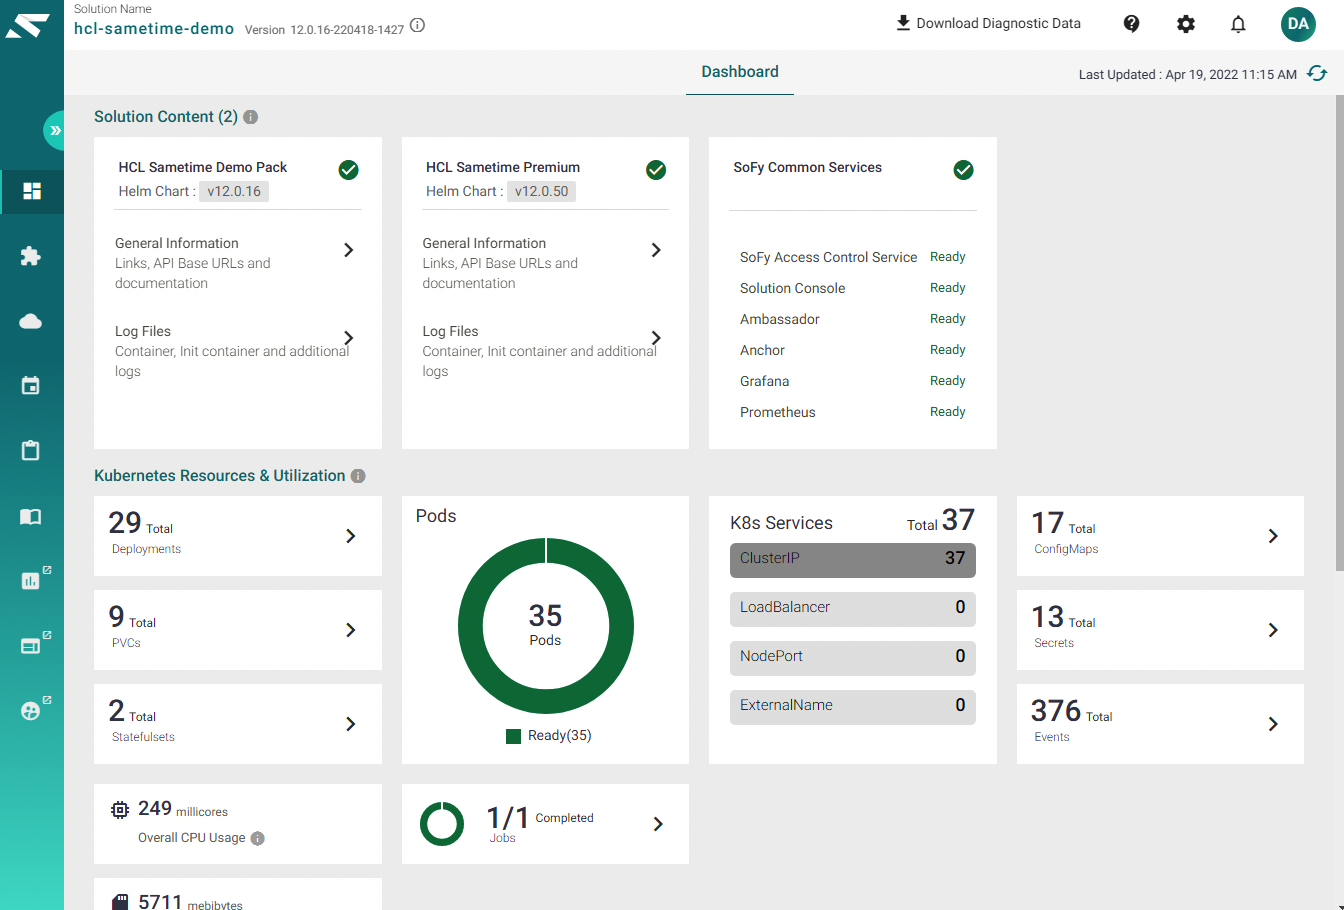Open the PVCs card arrow

(351, 630)
